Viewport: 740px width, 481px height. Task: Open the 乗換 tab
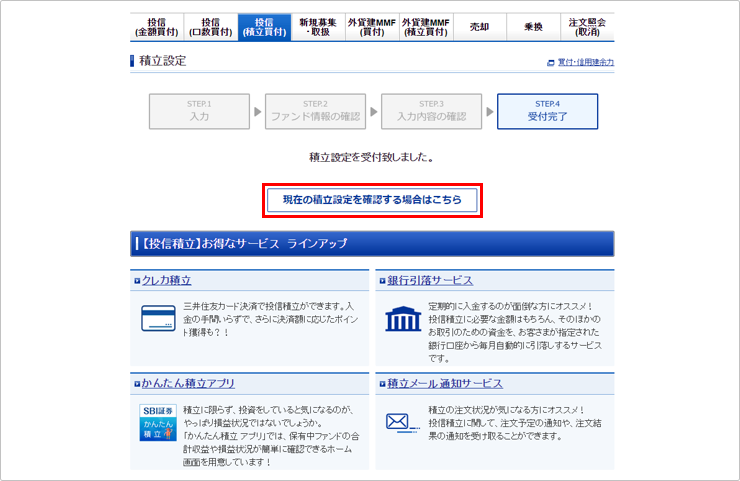[534, 27]
